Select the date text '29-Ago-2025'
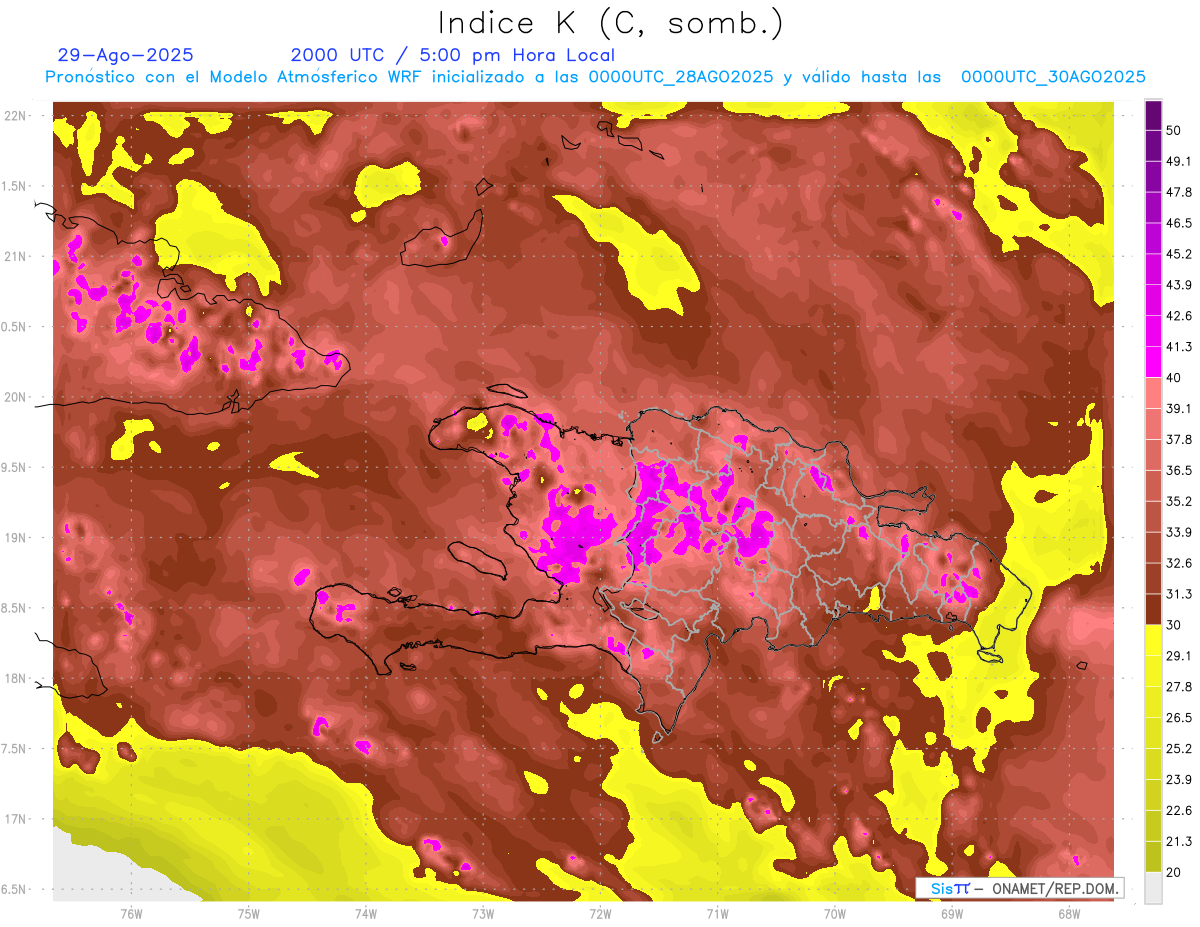 (126, 55)
